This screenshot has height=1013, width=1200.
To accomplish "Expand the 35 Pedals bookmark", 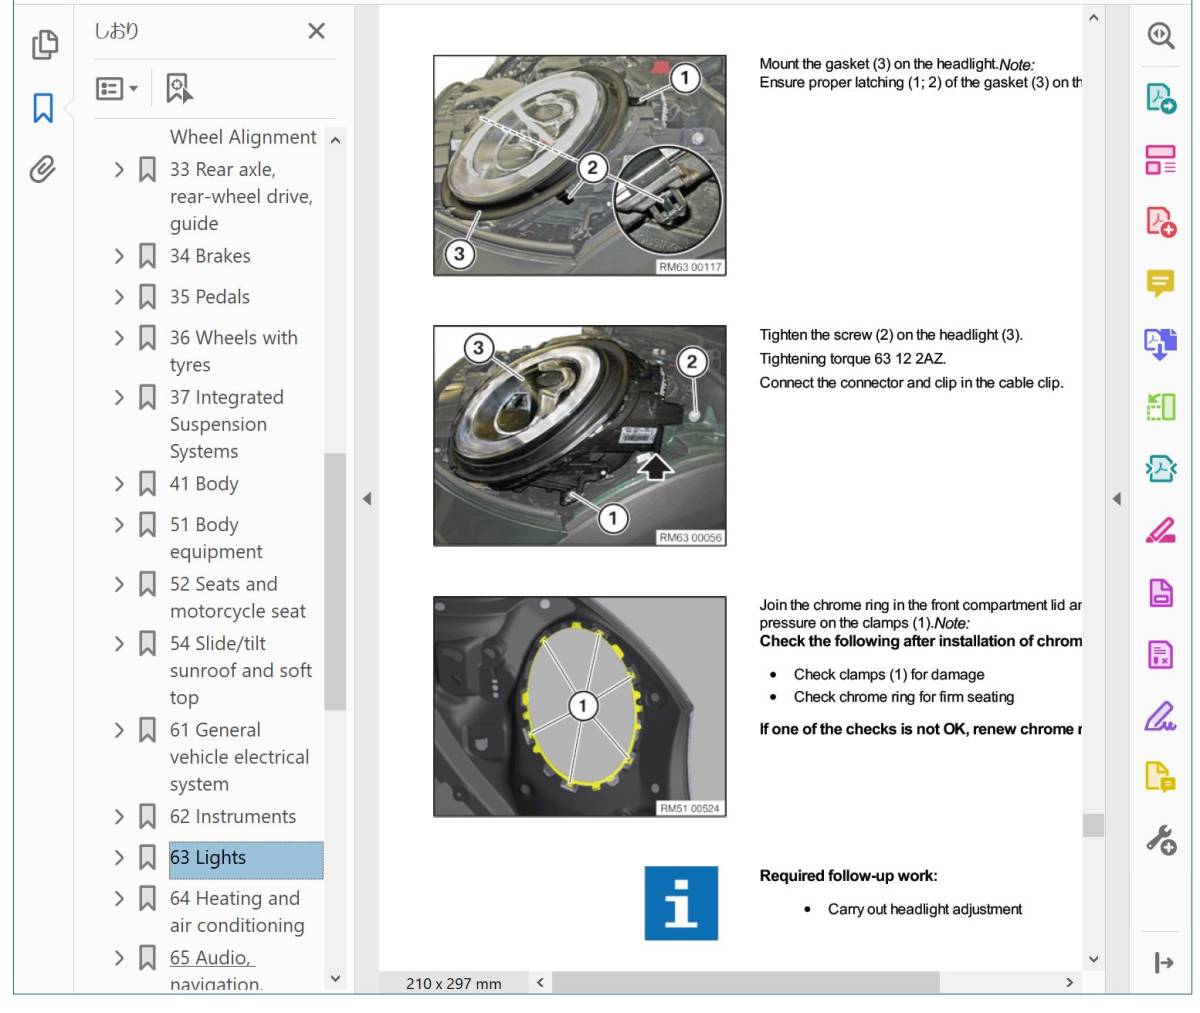I will pyautogui.click(x=119, y=297).
